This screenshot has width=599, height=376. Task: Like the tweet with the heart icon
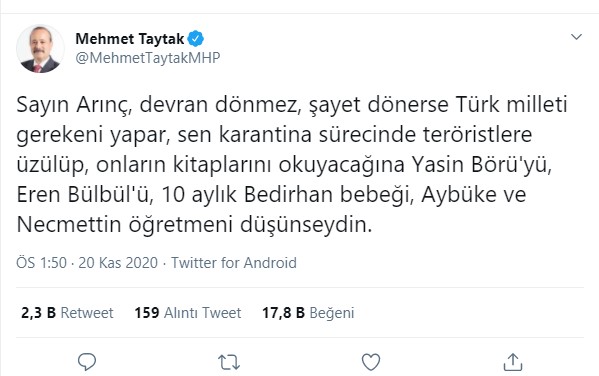371,362
